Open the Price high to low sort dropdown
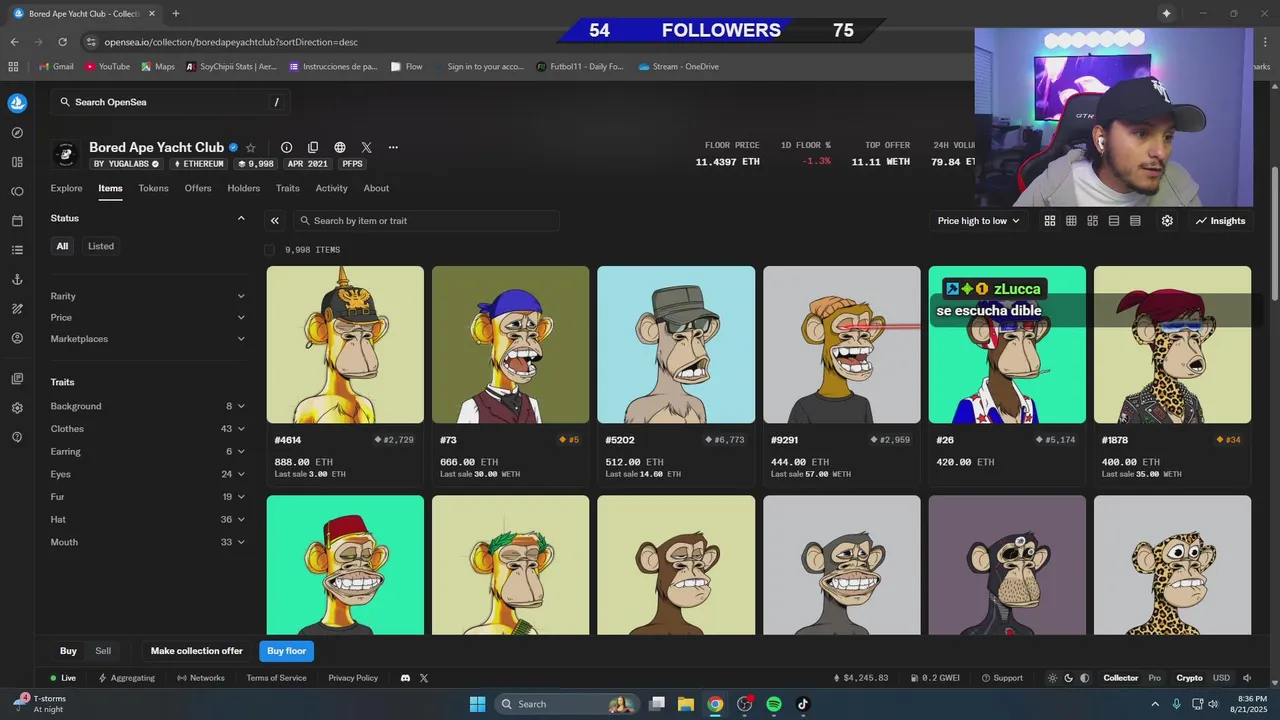The width and height of the screenshot is (1280, 720). [x=978, y=221]
